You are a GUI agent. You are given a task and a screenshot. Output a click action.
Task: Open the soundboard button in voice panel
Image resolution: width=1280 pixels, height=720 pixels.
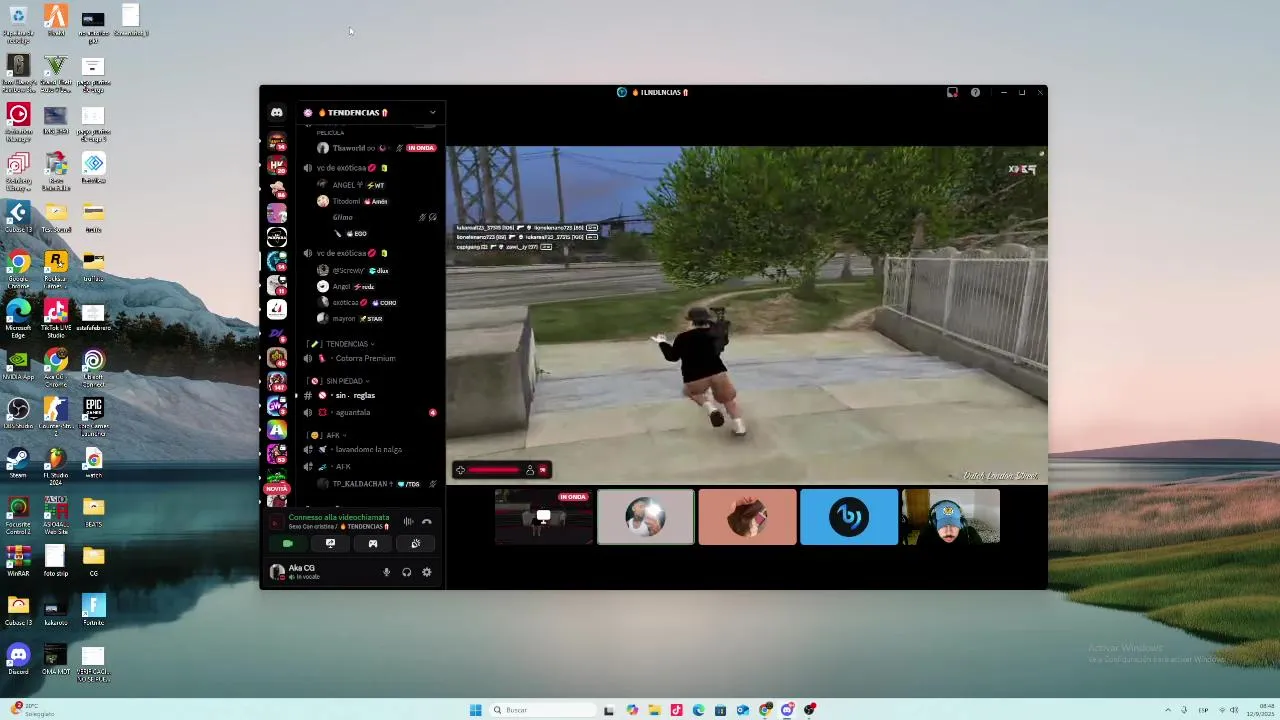coord(415,544)
